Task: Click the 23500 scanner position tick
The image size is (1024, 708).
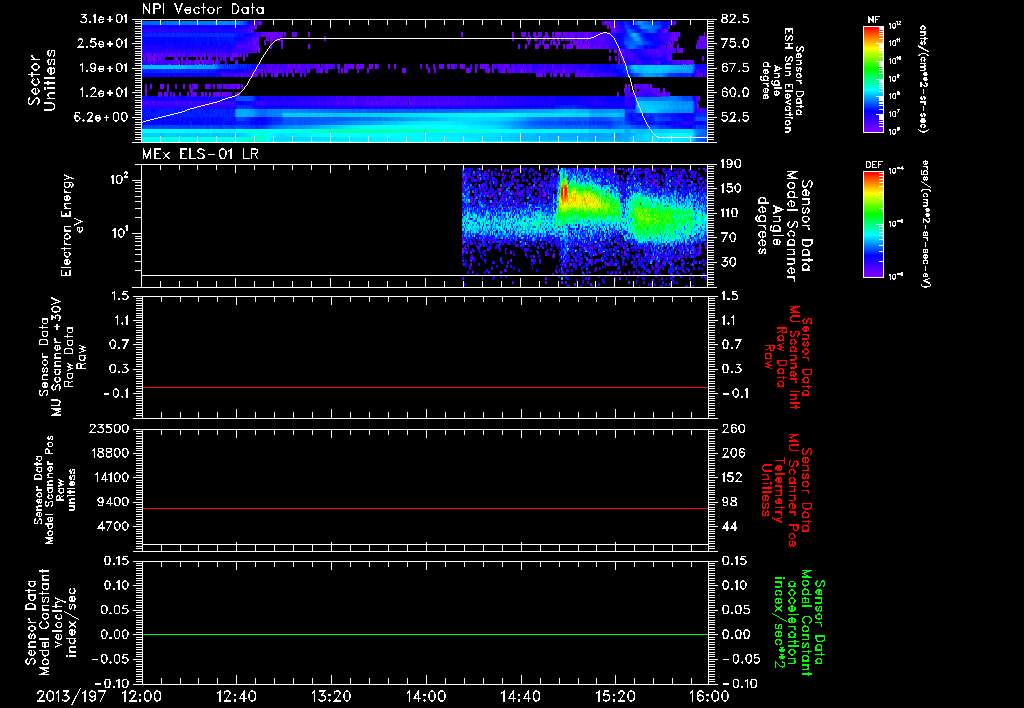Action: coord(109,428)
